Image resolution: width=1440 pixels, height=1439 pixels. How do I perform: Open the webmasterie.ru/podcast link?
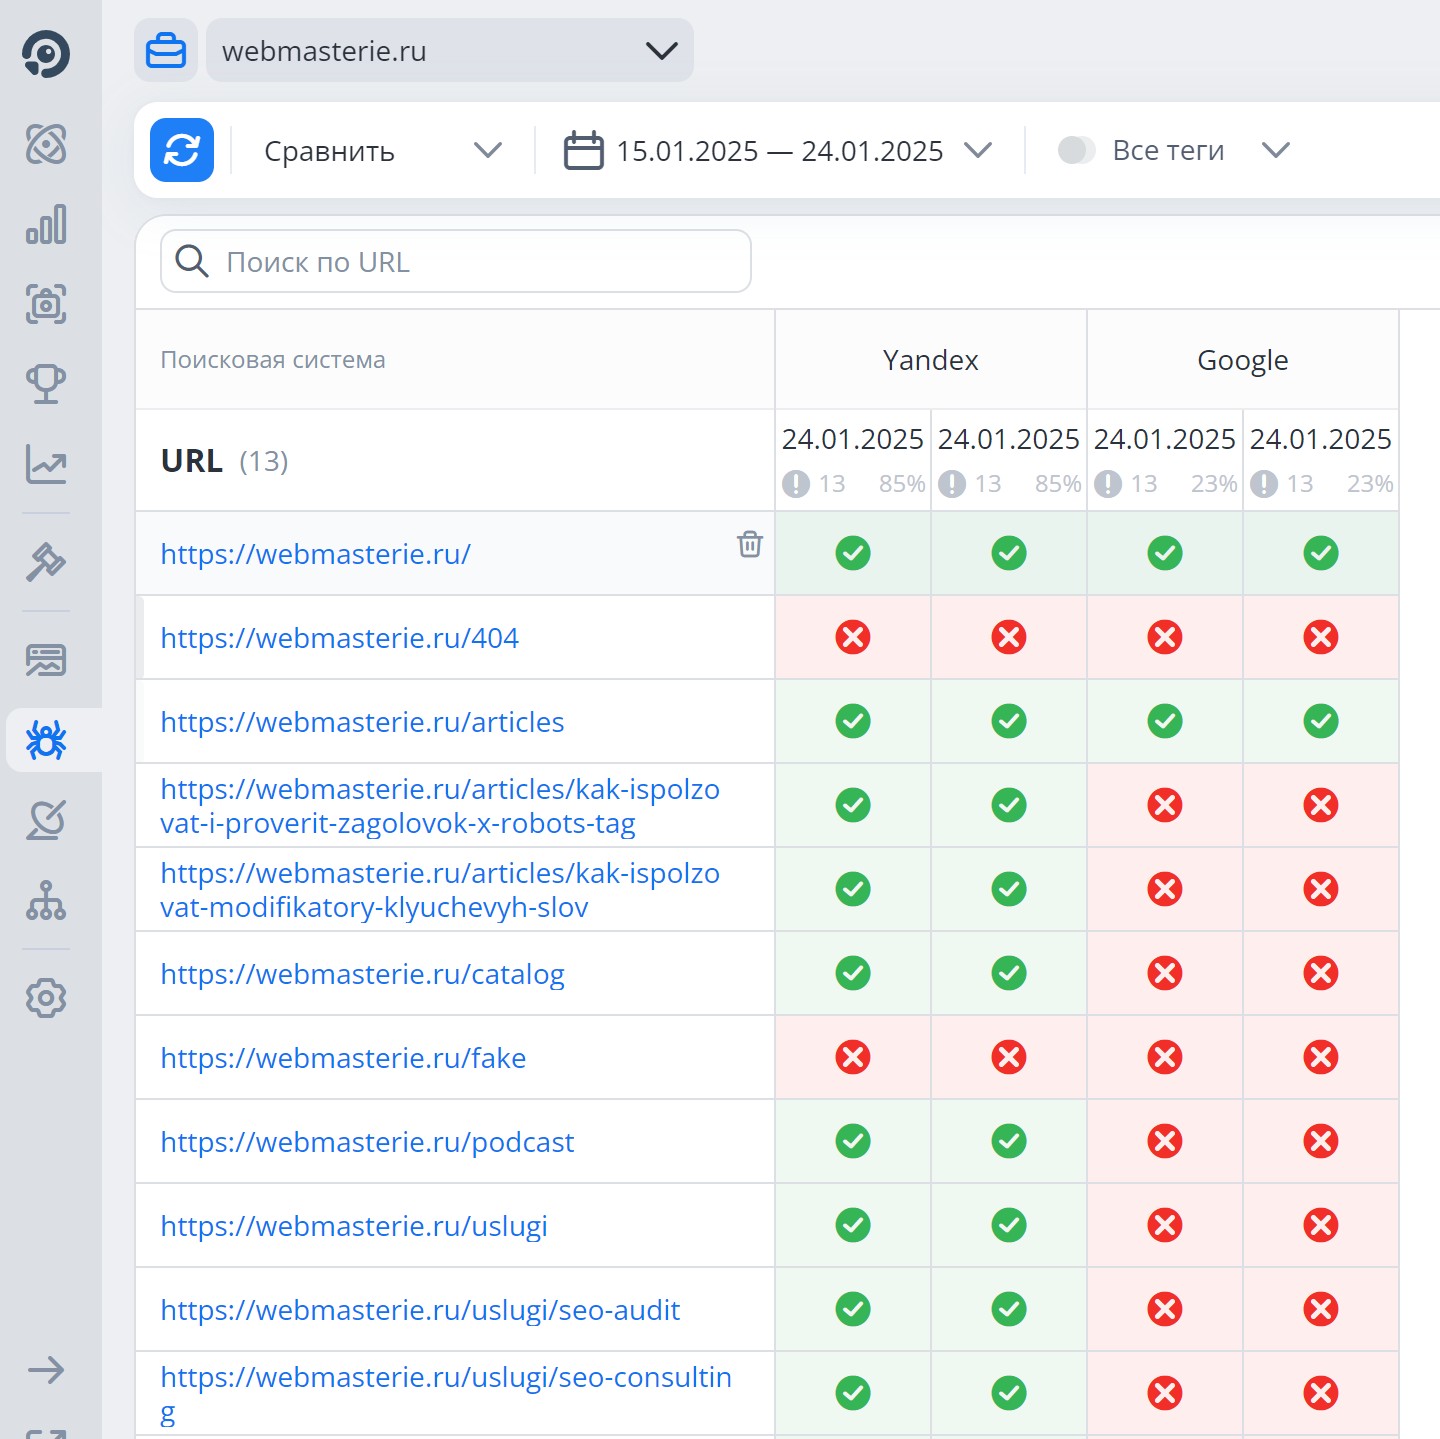coord(367,1142)
